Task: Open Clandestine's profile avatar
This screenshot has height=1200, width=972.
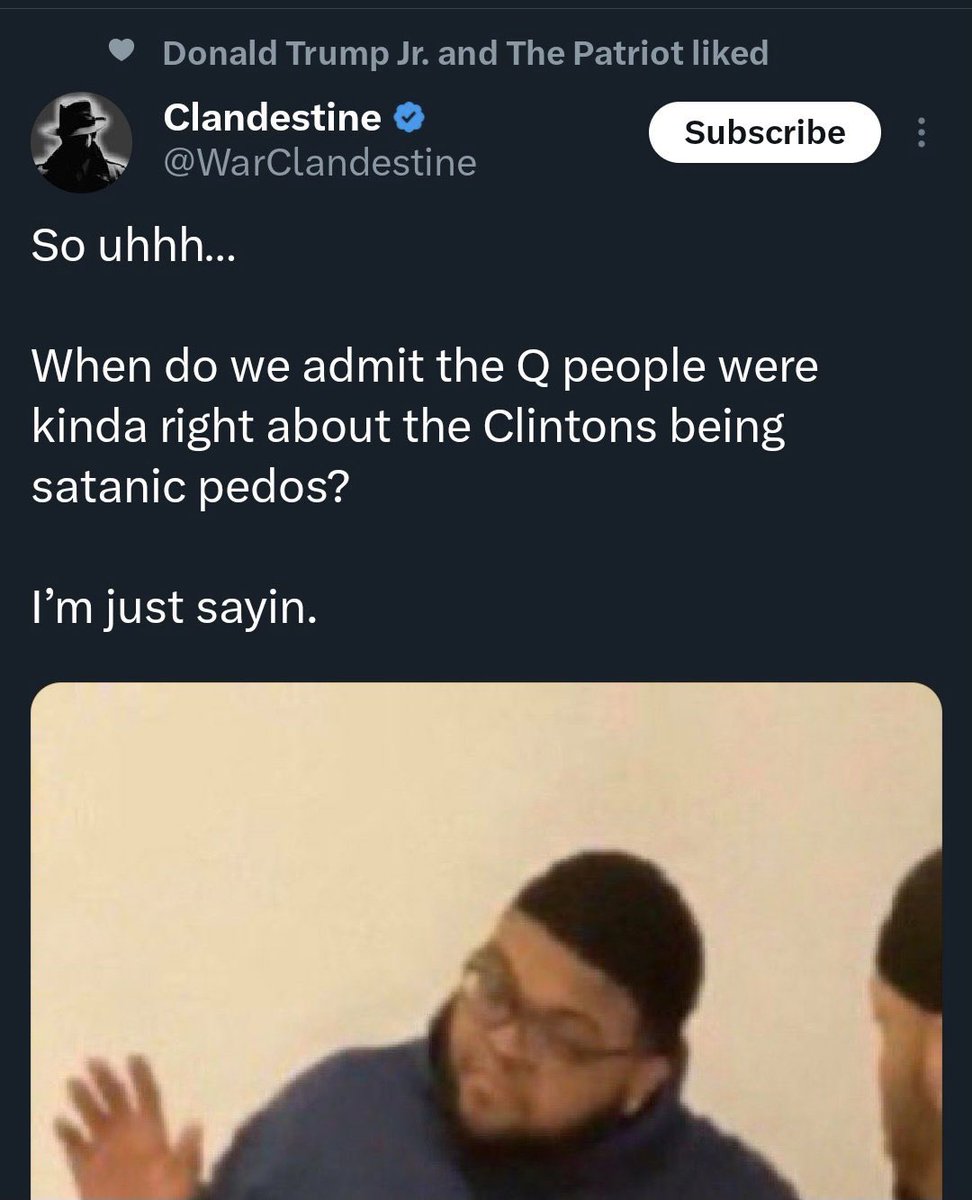Action: [x=82, y=142]
